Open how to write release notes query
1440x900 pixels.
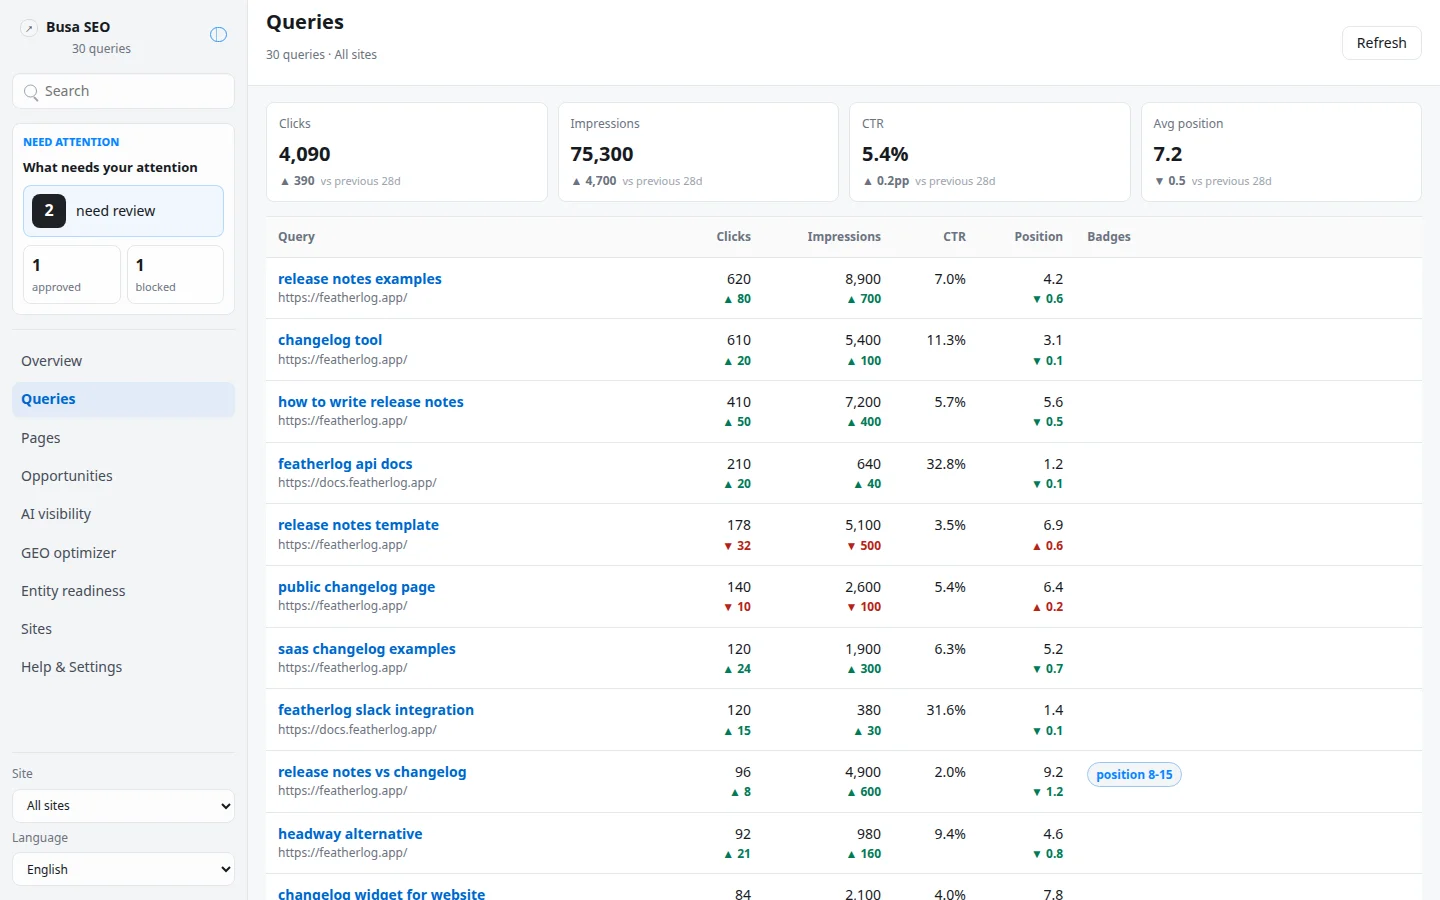(371, 402)
